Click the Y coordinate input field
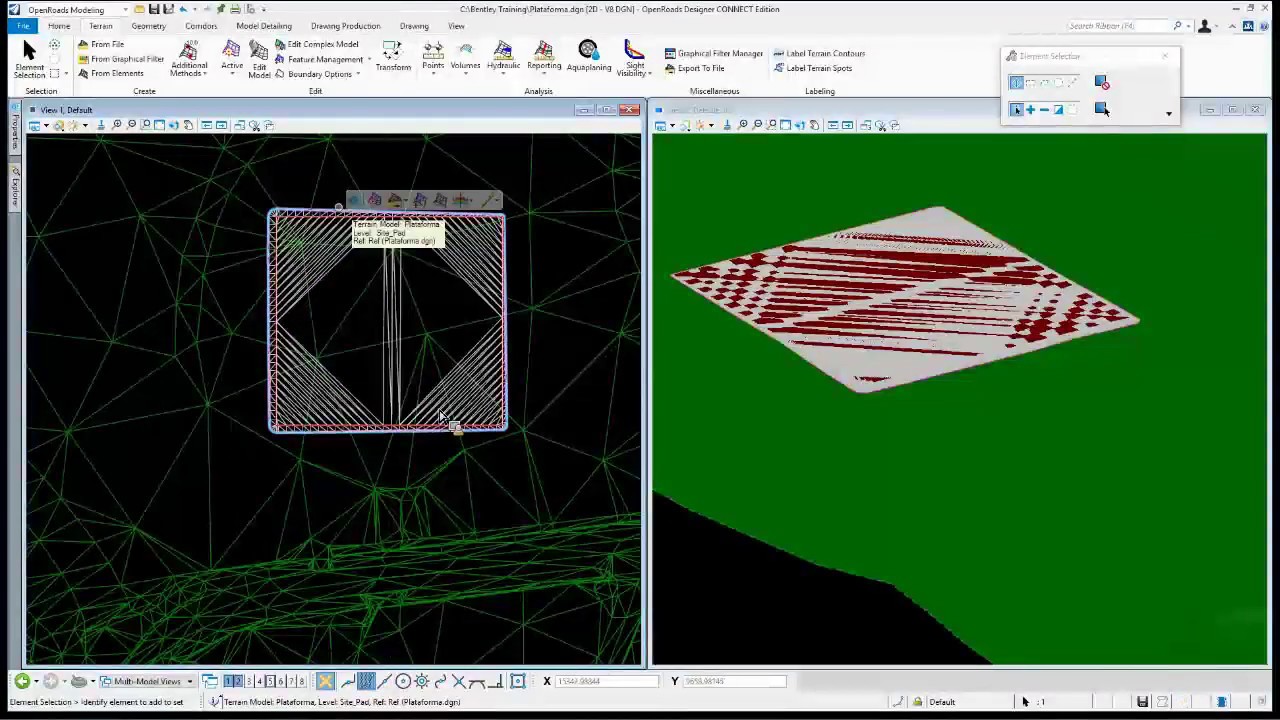Viewport: 1280px width, 720px height. point(735,681)
